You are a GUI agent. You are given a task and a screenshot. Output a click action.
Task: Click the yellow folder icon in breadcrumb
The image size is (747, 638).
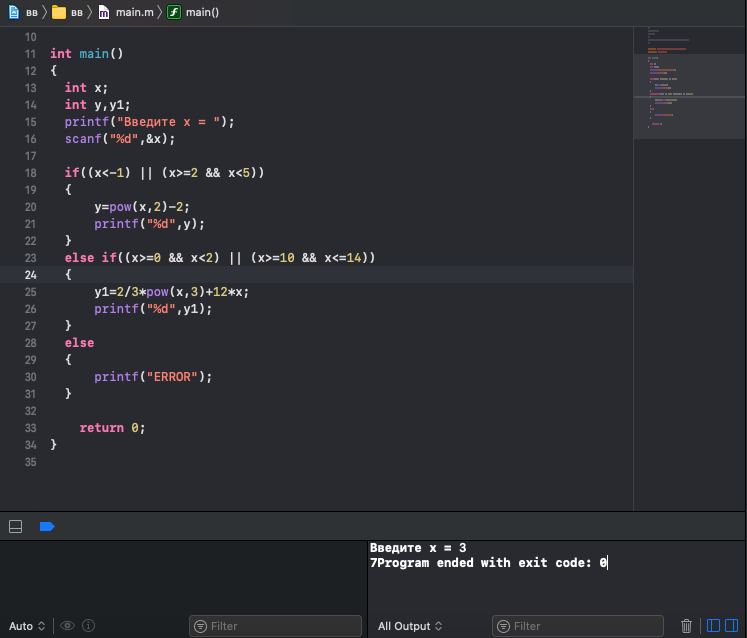(x=59, y=12)
